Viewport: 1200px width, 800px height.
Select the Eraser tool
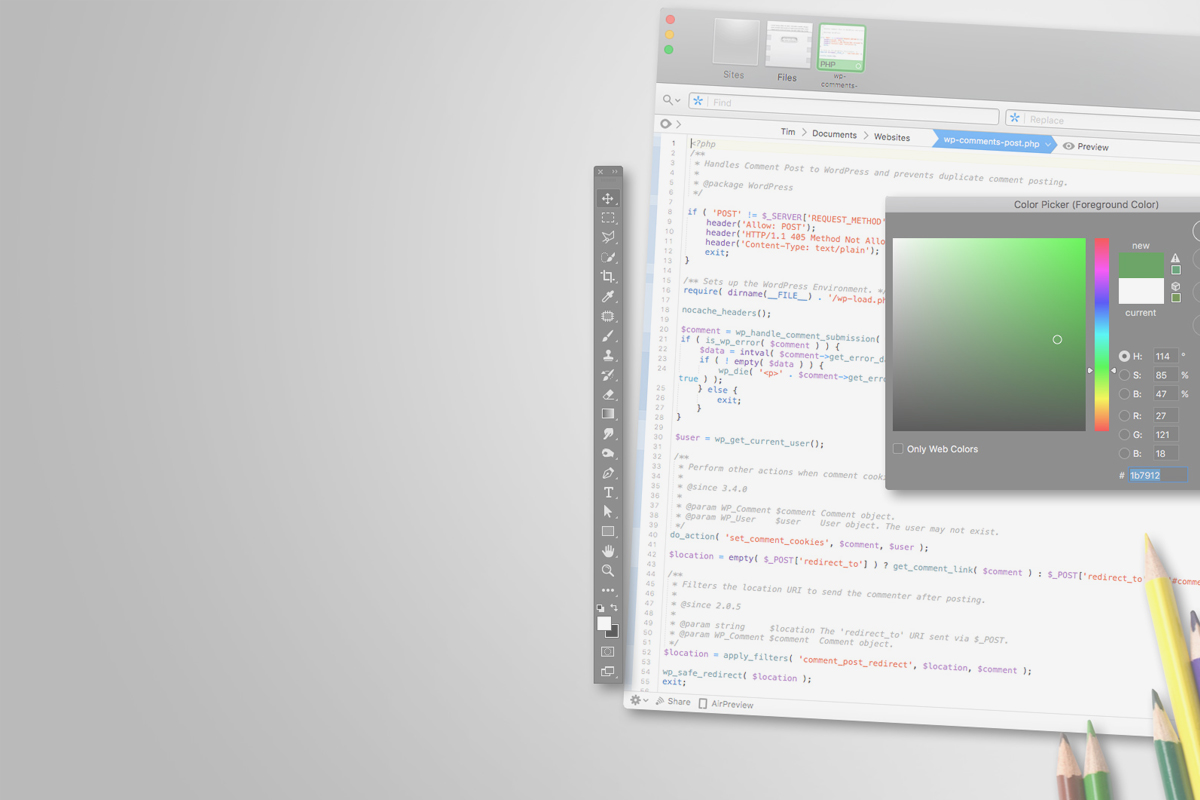[608, 395]
